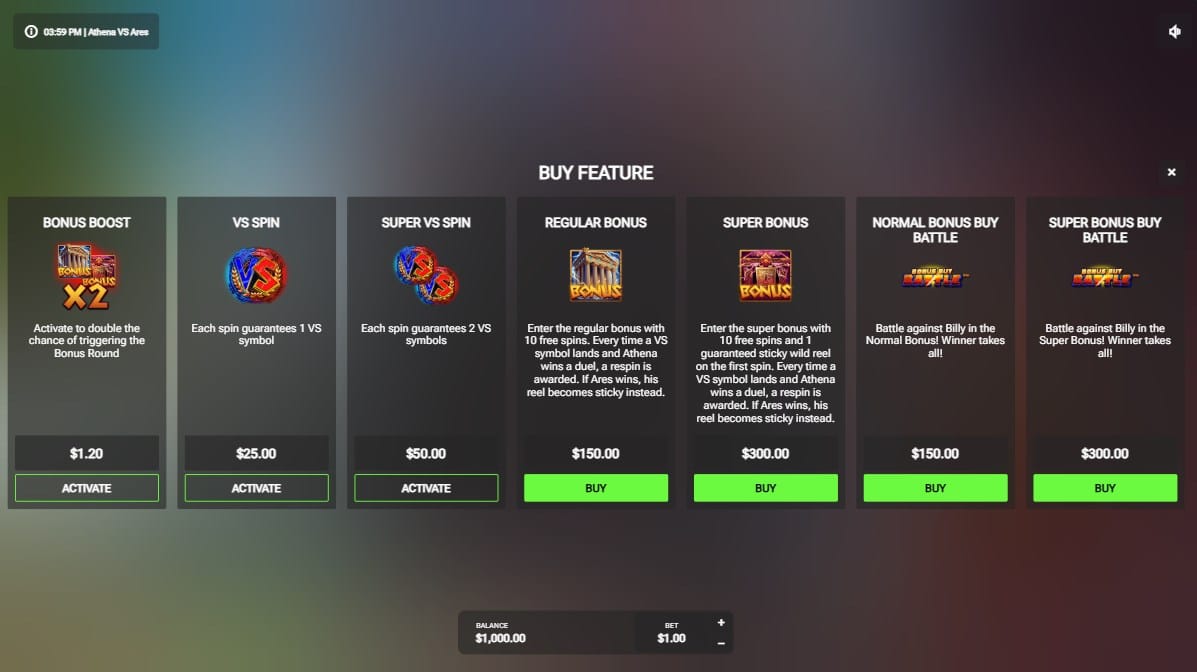
Task: Buy the Super Bonus for $300.00
Action: click(766, 488)
